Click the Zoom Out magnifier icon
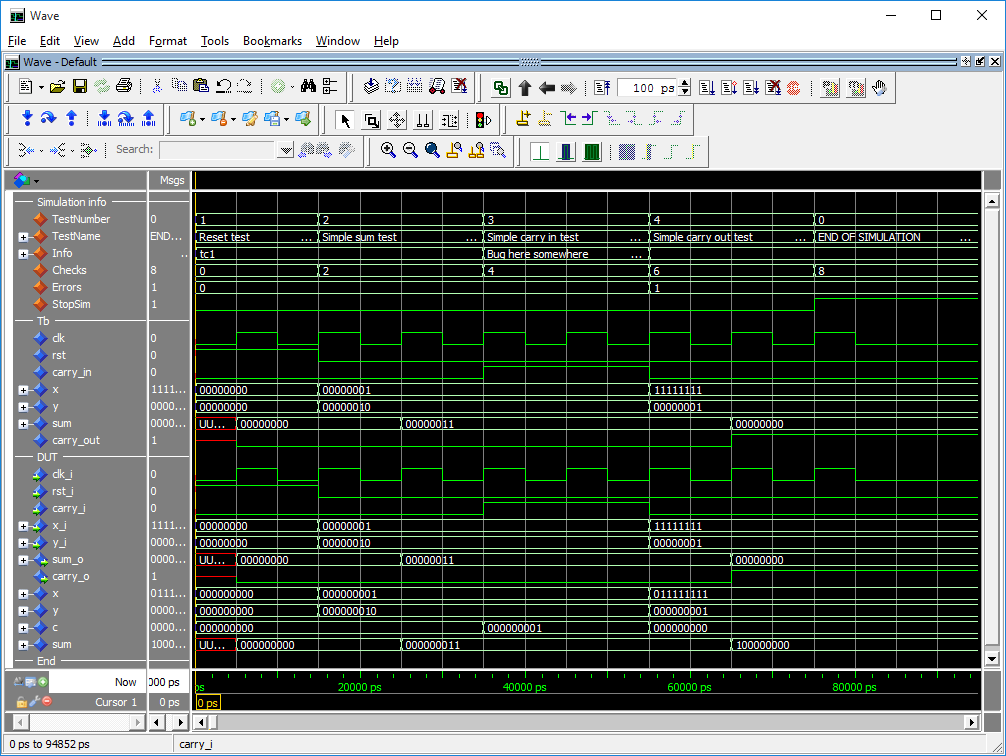The width and height of the screenshot is (1006, 756). point(410,150)
